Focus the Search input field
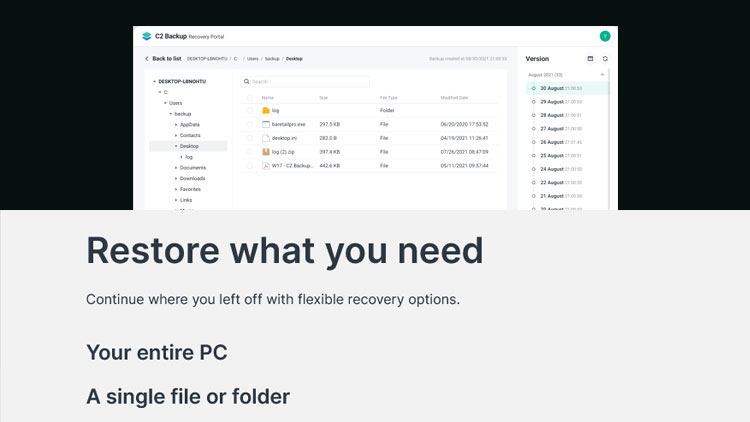Image resolution: width=750 pixels, height=422 pixels. coord(308,81)
